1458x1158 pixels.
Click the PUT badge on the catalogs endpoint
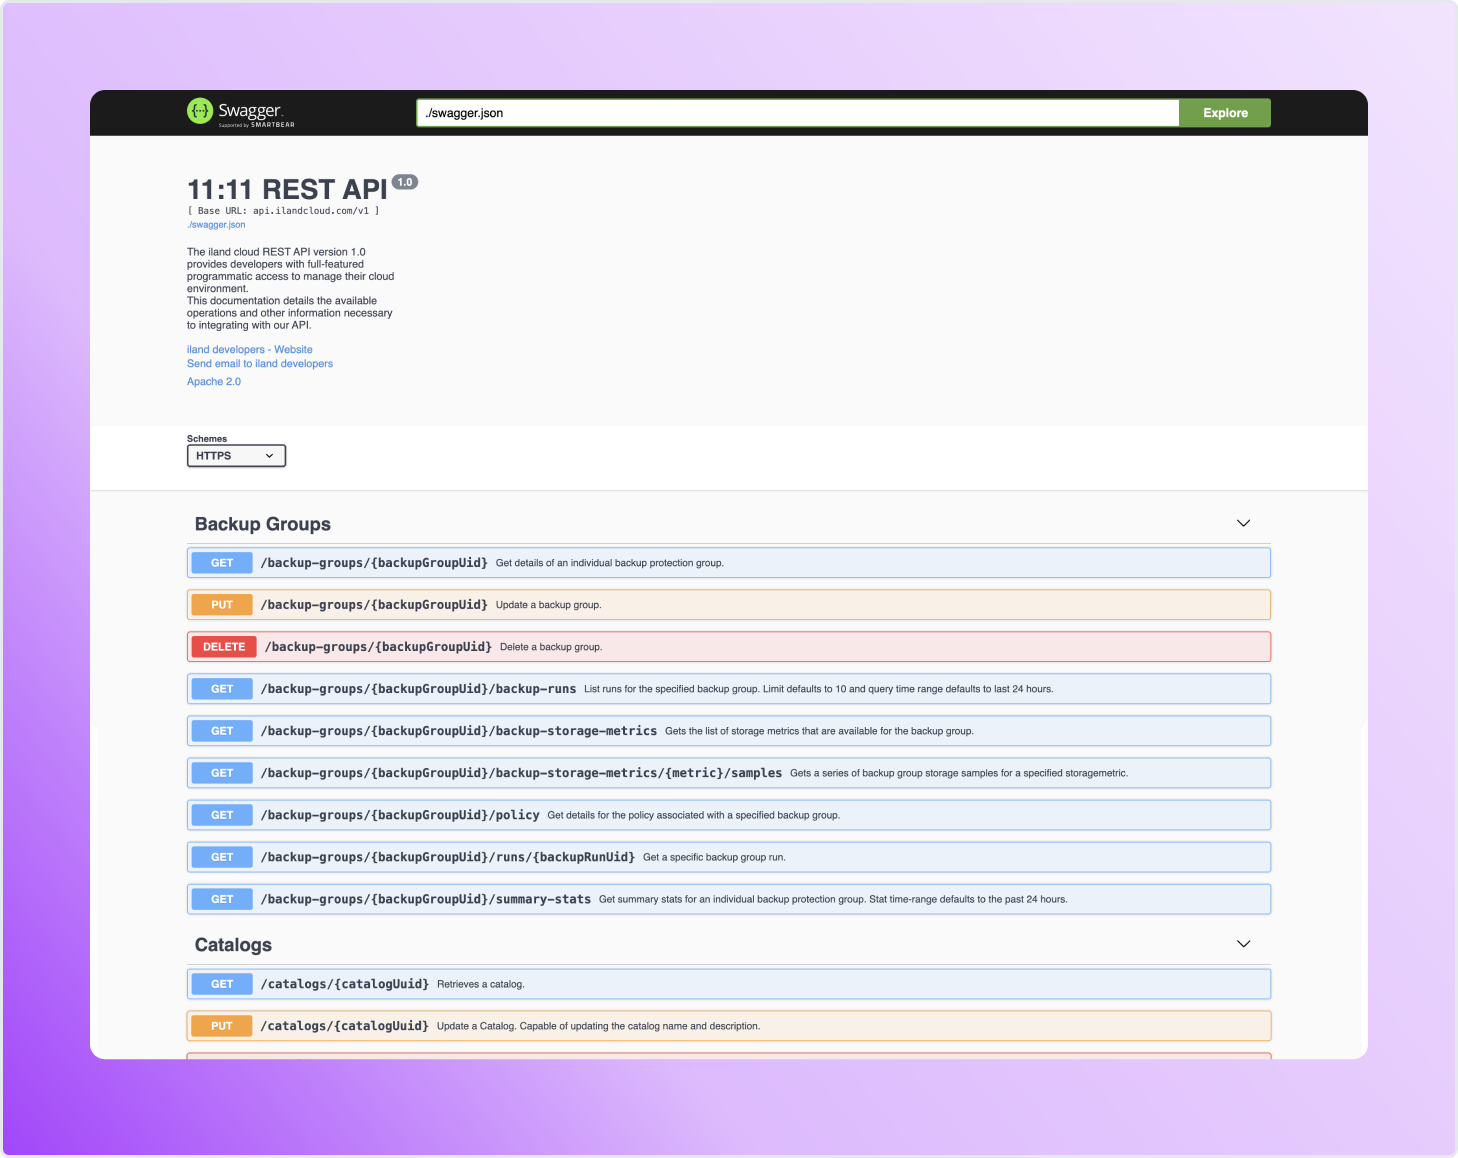[x=221, y=1025]
